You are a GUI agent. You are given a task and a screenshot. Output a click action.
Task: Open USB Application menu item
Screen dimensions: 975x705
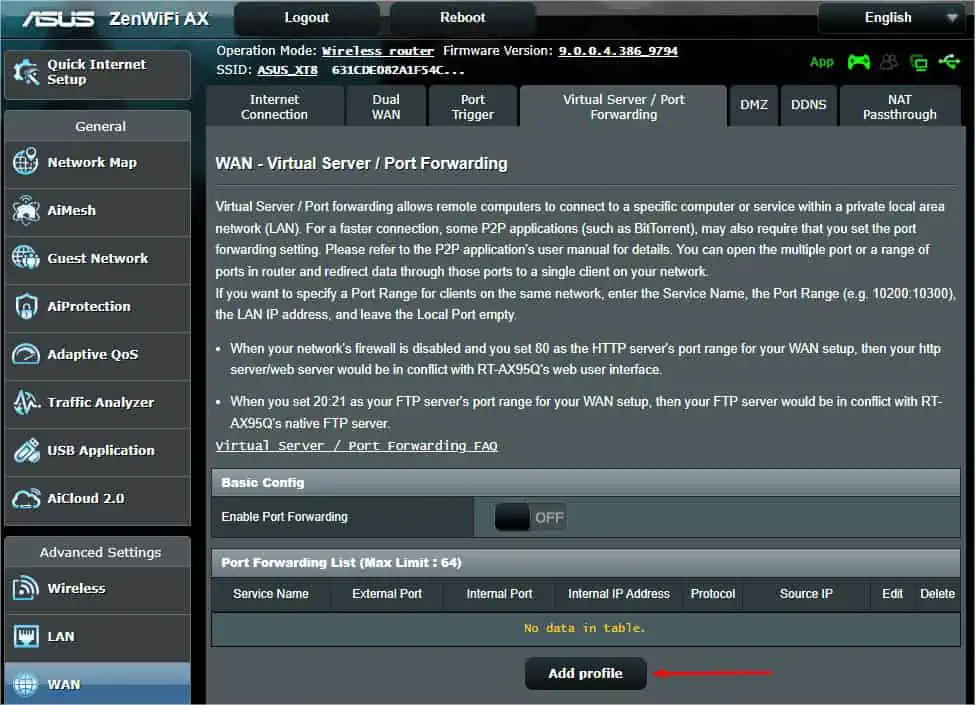click(x=98, y=450)
